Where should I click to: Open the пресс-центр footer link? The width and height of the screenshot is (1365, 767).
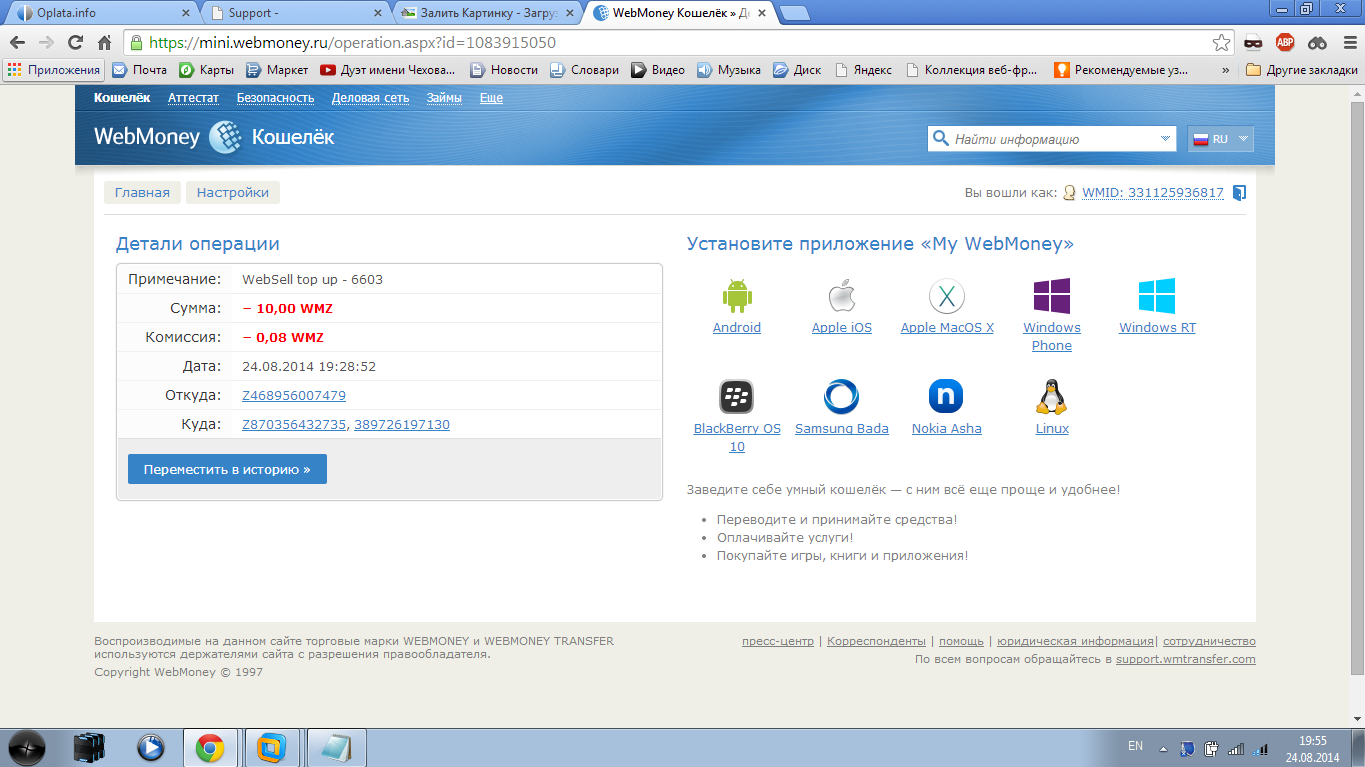coord(778,642)
